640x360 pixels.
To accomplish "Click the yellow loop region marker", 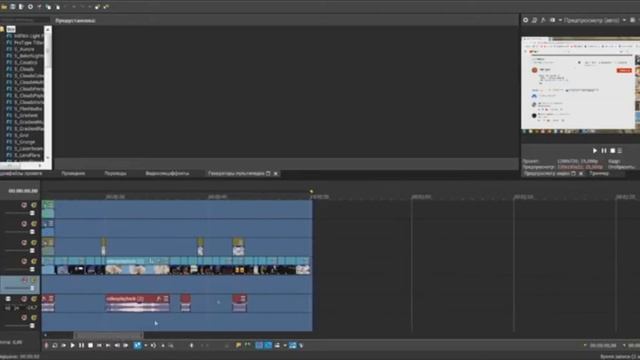I will point(311,191).
